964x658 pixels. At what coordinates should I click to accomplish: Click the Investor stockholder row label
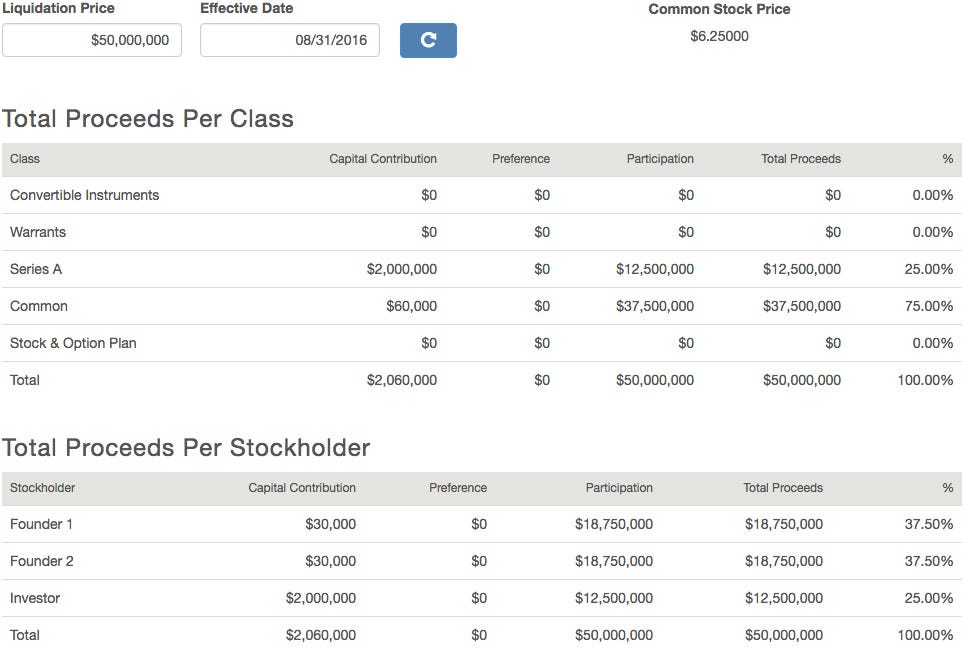35,598
